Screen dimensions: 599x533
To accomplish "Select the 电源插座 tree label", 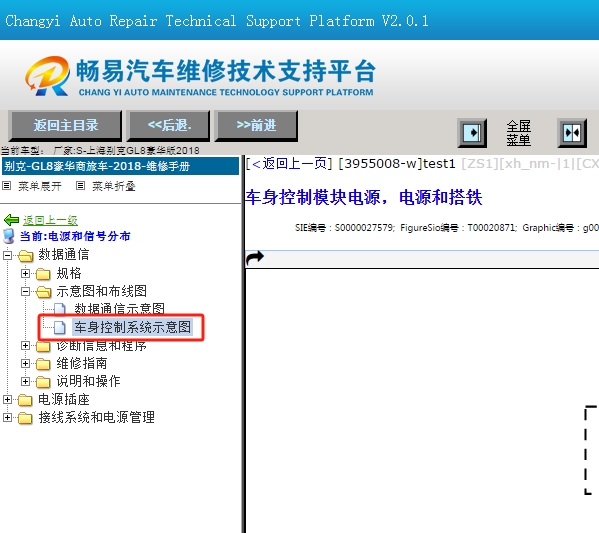I will [63, 400].
